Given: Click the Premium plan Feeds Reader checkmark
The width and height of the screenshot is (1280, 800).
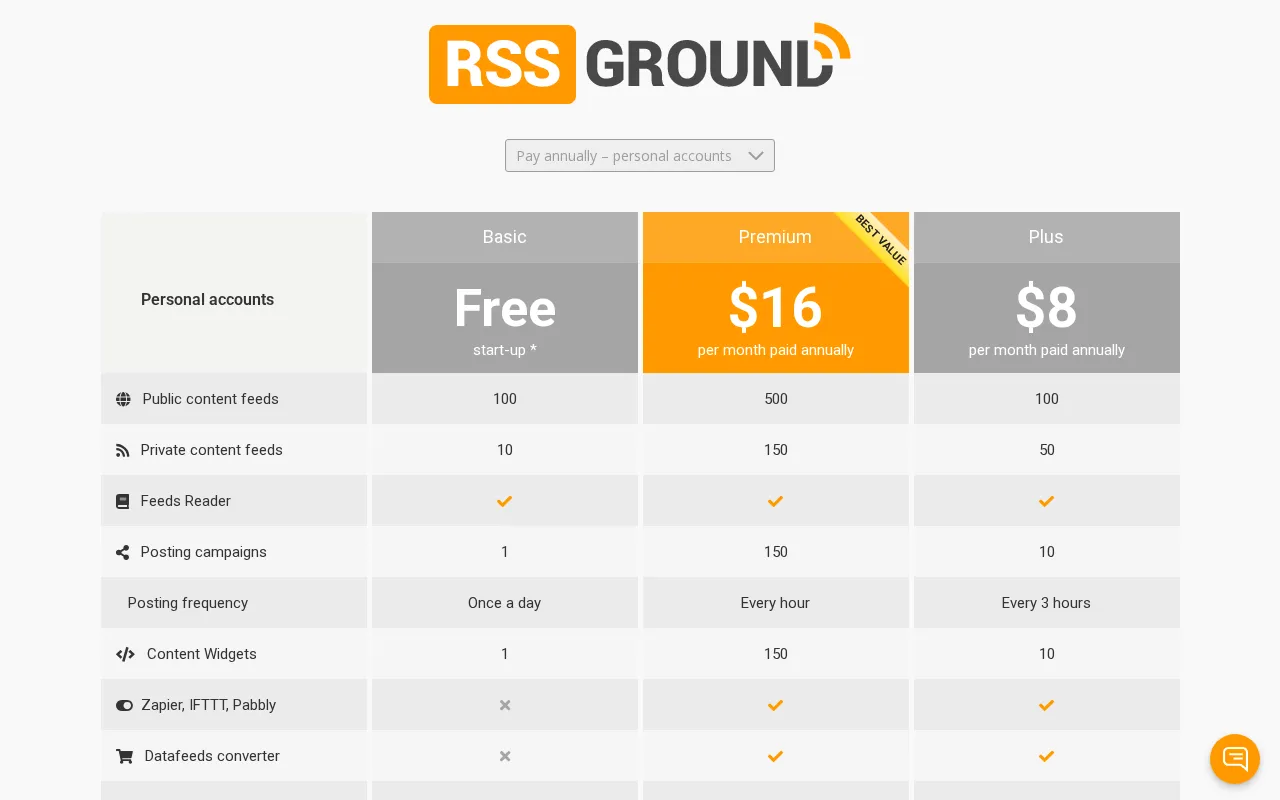Looking at the screenshot, I should 776,501.
